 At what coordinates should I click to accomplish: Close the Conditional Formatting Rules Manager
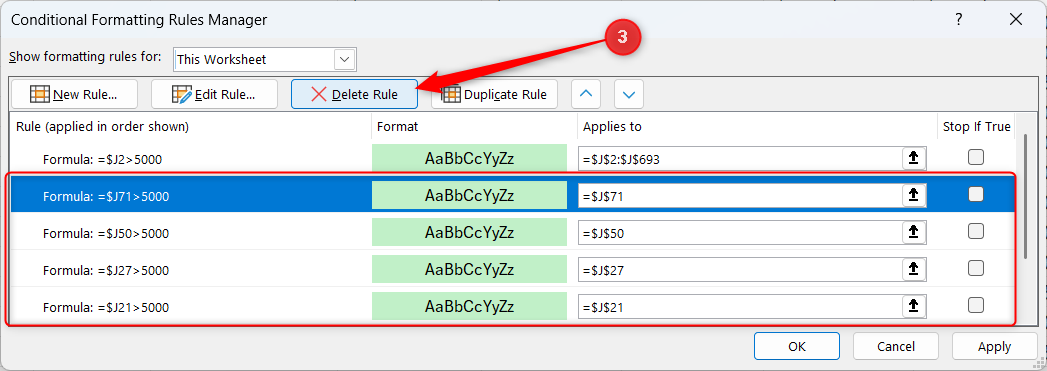(x=1016, y=19)
